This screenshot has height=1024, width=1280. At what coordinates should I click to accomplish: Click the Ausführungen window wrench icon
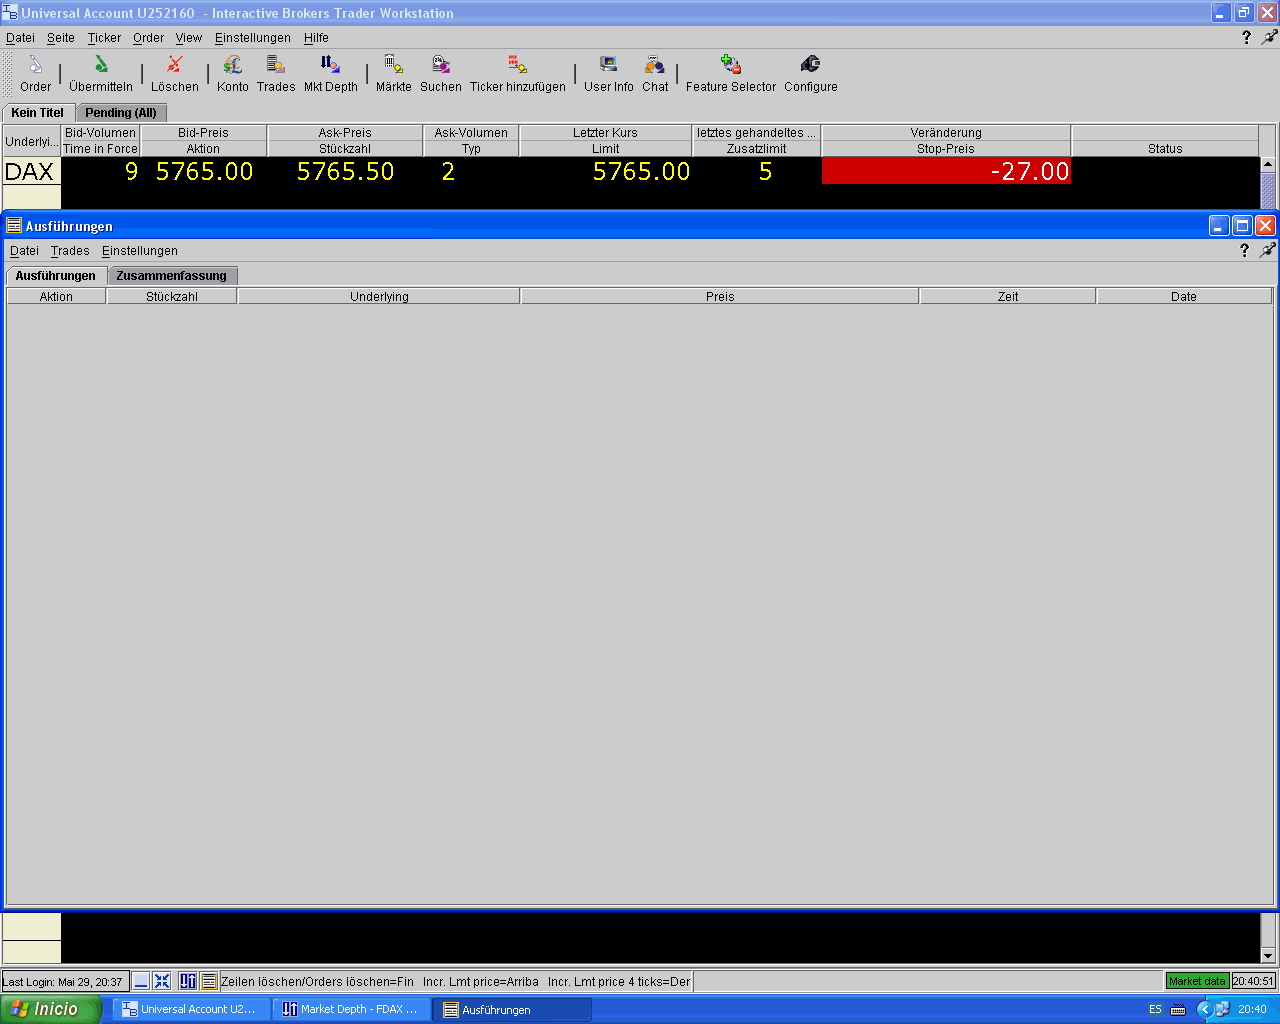pos(1267,250)
